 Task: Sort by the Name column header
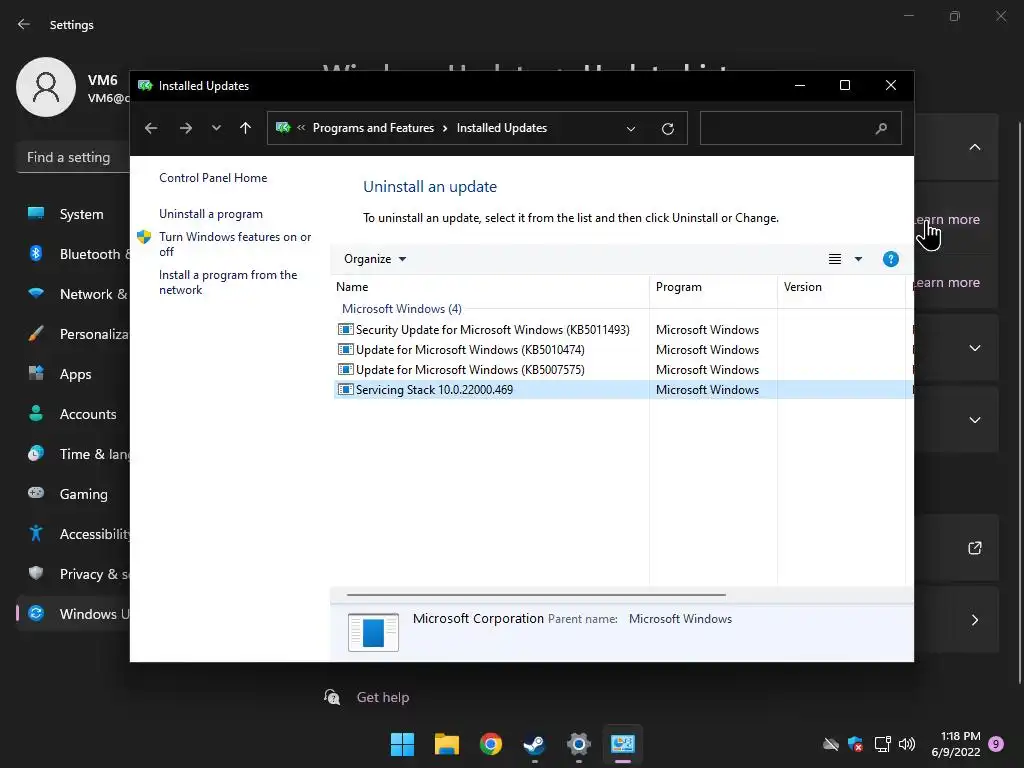pyautogui.click(x=491, y=287)
